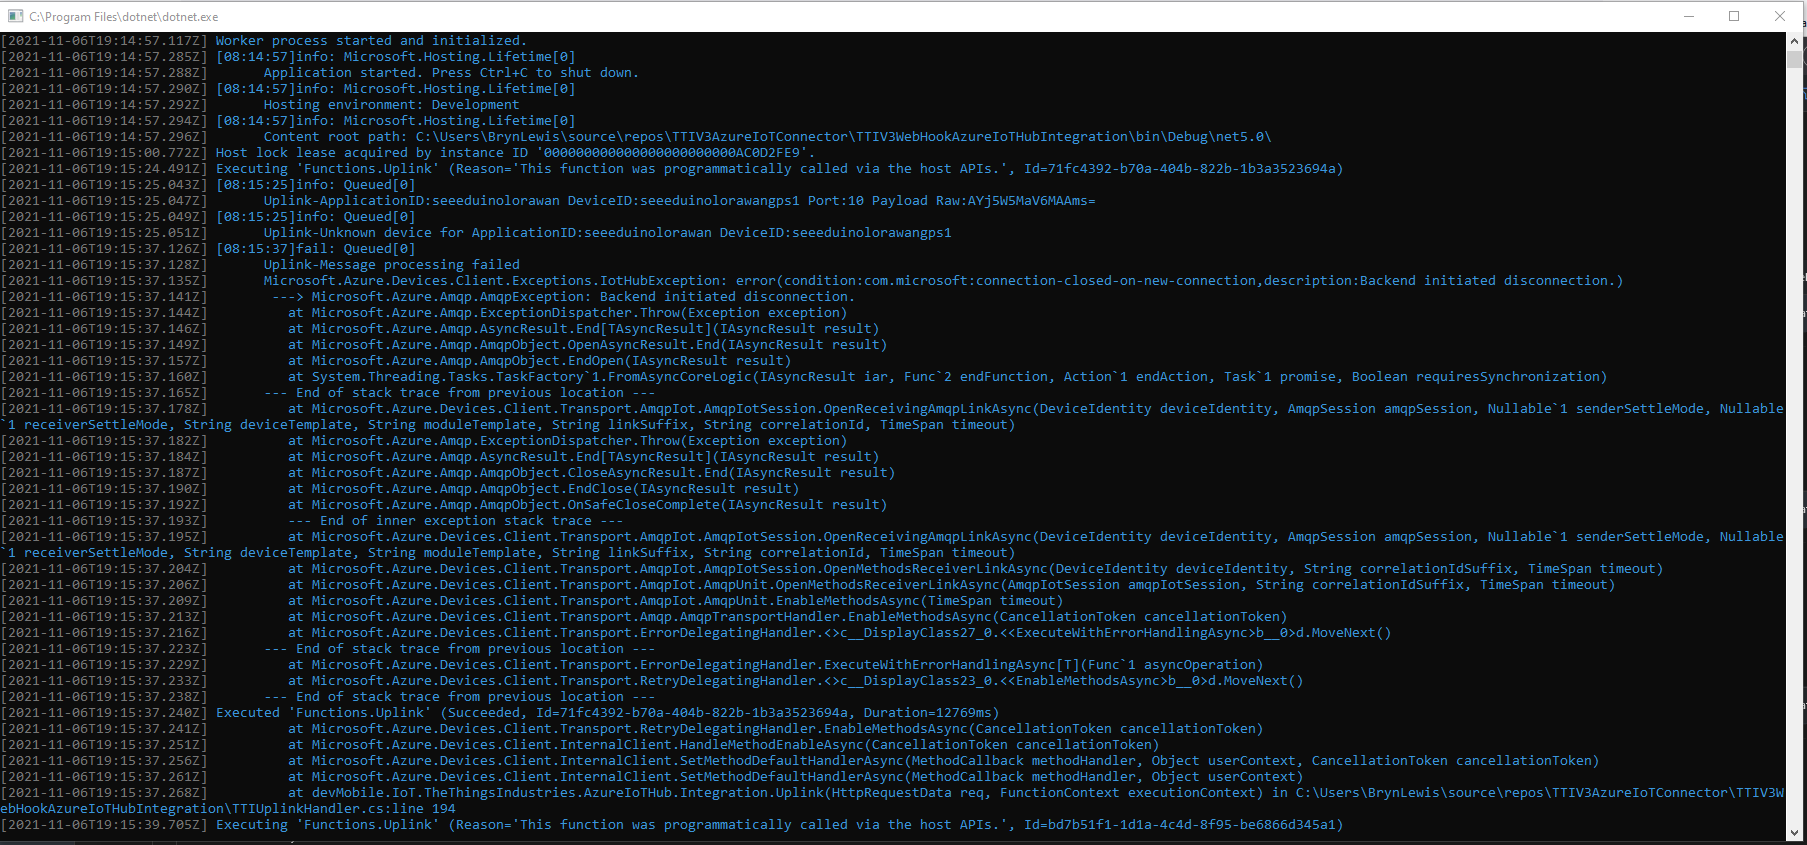
Task: Click the scrollbar down arrow
Action: 1795,832
